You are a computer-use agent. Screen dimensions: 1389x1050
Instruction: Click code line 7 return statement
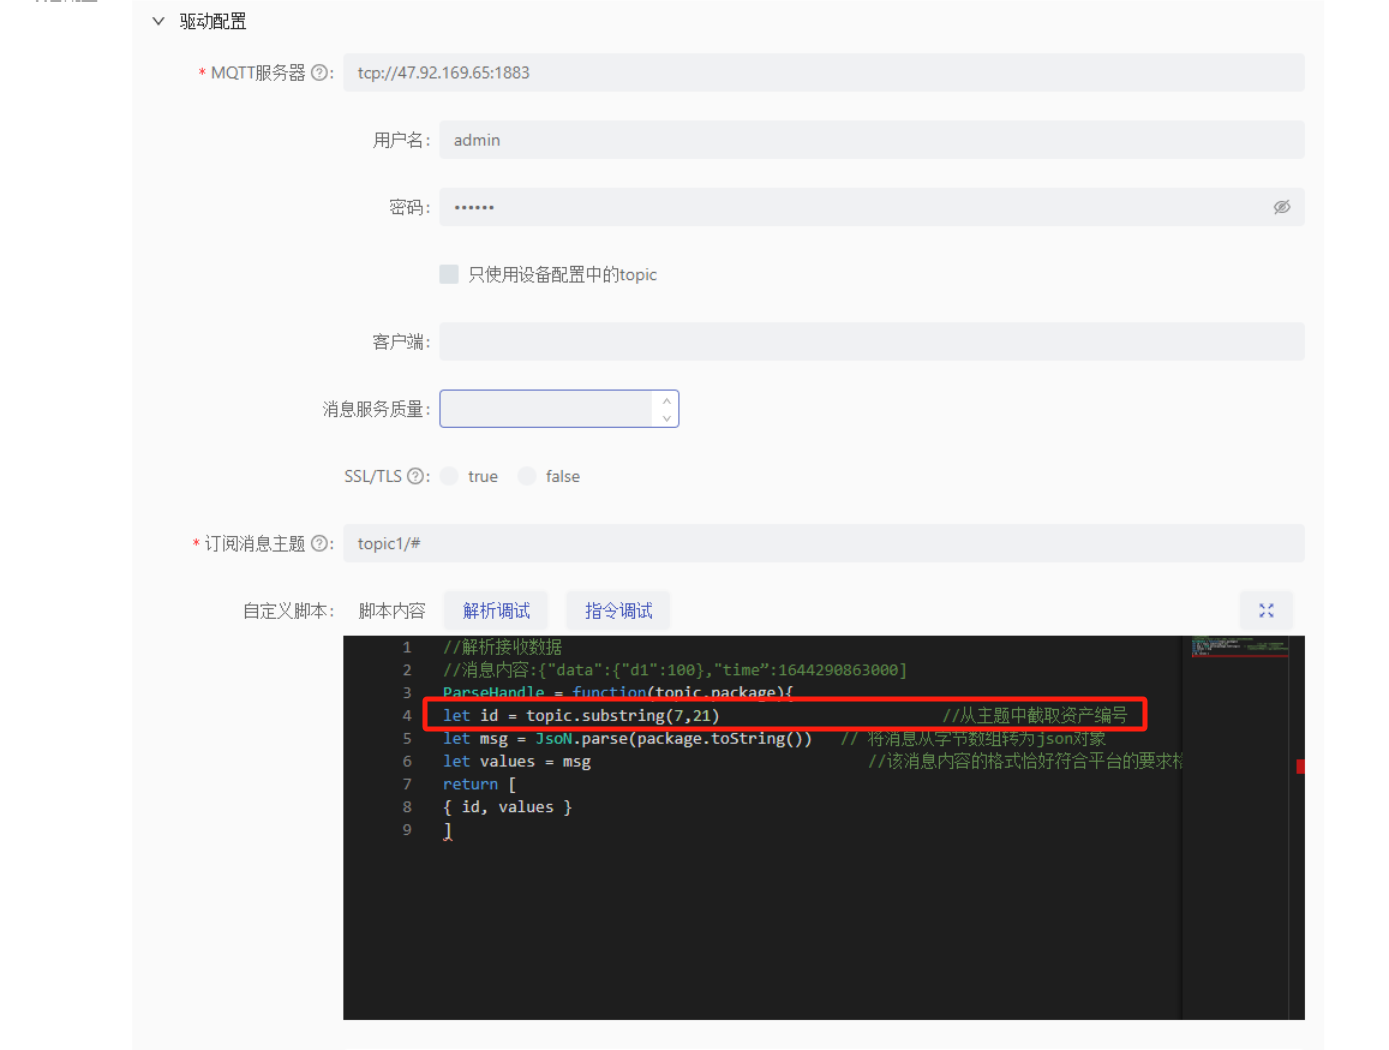(x=480, y=784)
